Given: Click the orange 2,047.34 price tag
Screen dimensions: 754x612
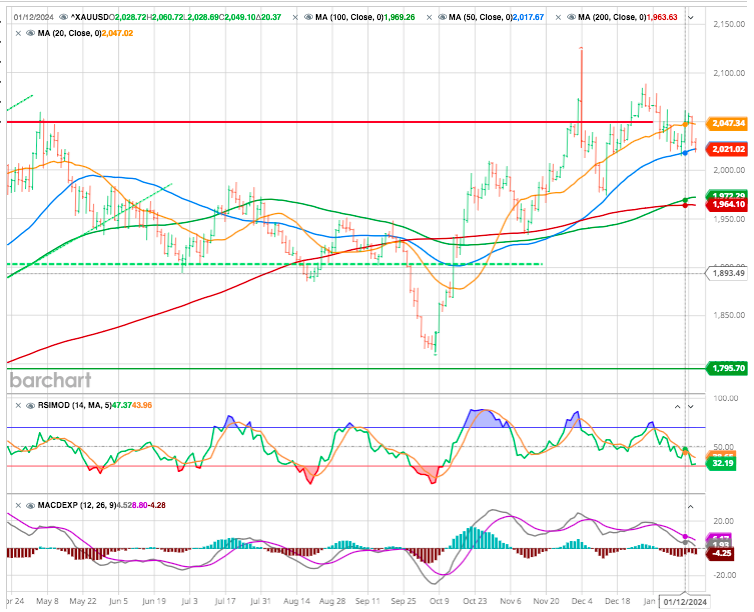Looking at the screenshot, I should click(x=728, y=123).
